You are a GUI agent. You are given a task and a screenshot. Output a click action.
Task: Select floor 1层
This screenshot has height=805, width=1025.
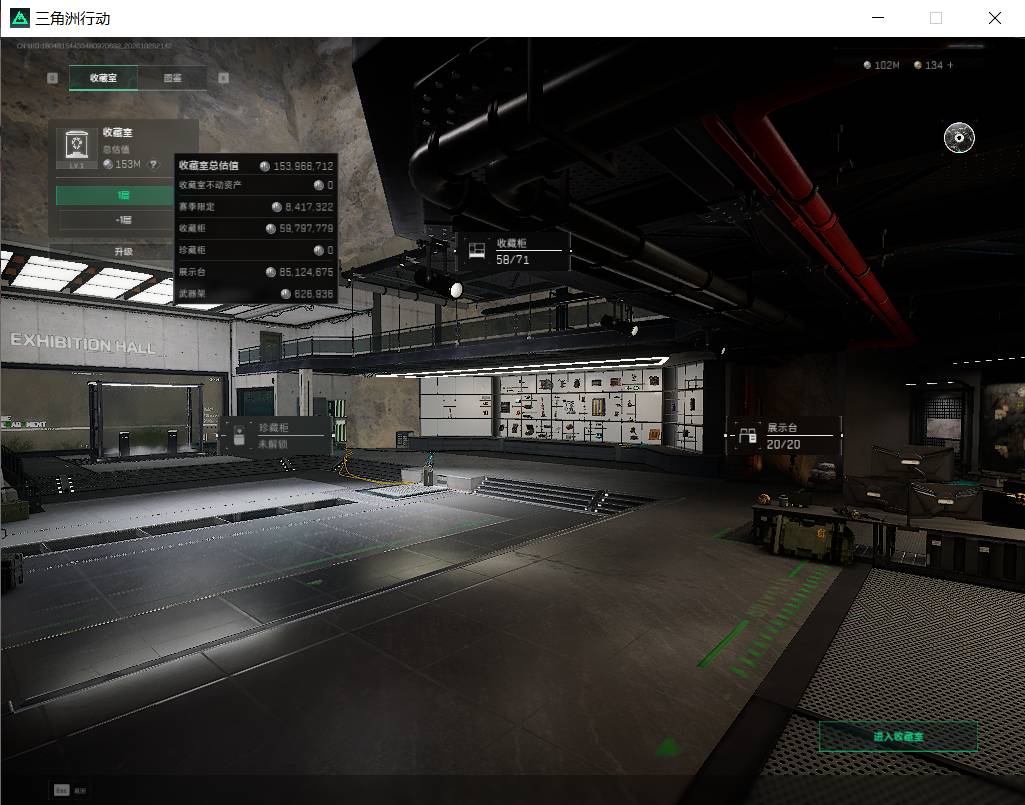(x=115, y=195)
